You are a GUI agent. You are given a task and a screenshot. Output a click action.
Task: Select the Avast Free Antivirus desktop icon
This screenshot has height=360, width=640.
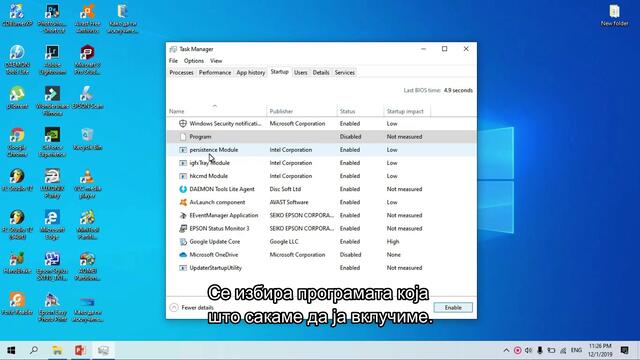[87, 18]
